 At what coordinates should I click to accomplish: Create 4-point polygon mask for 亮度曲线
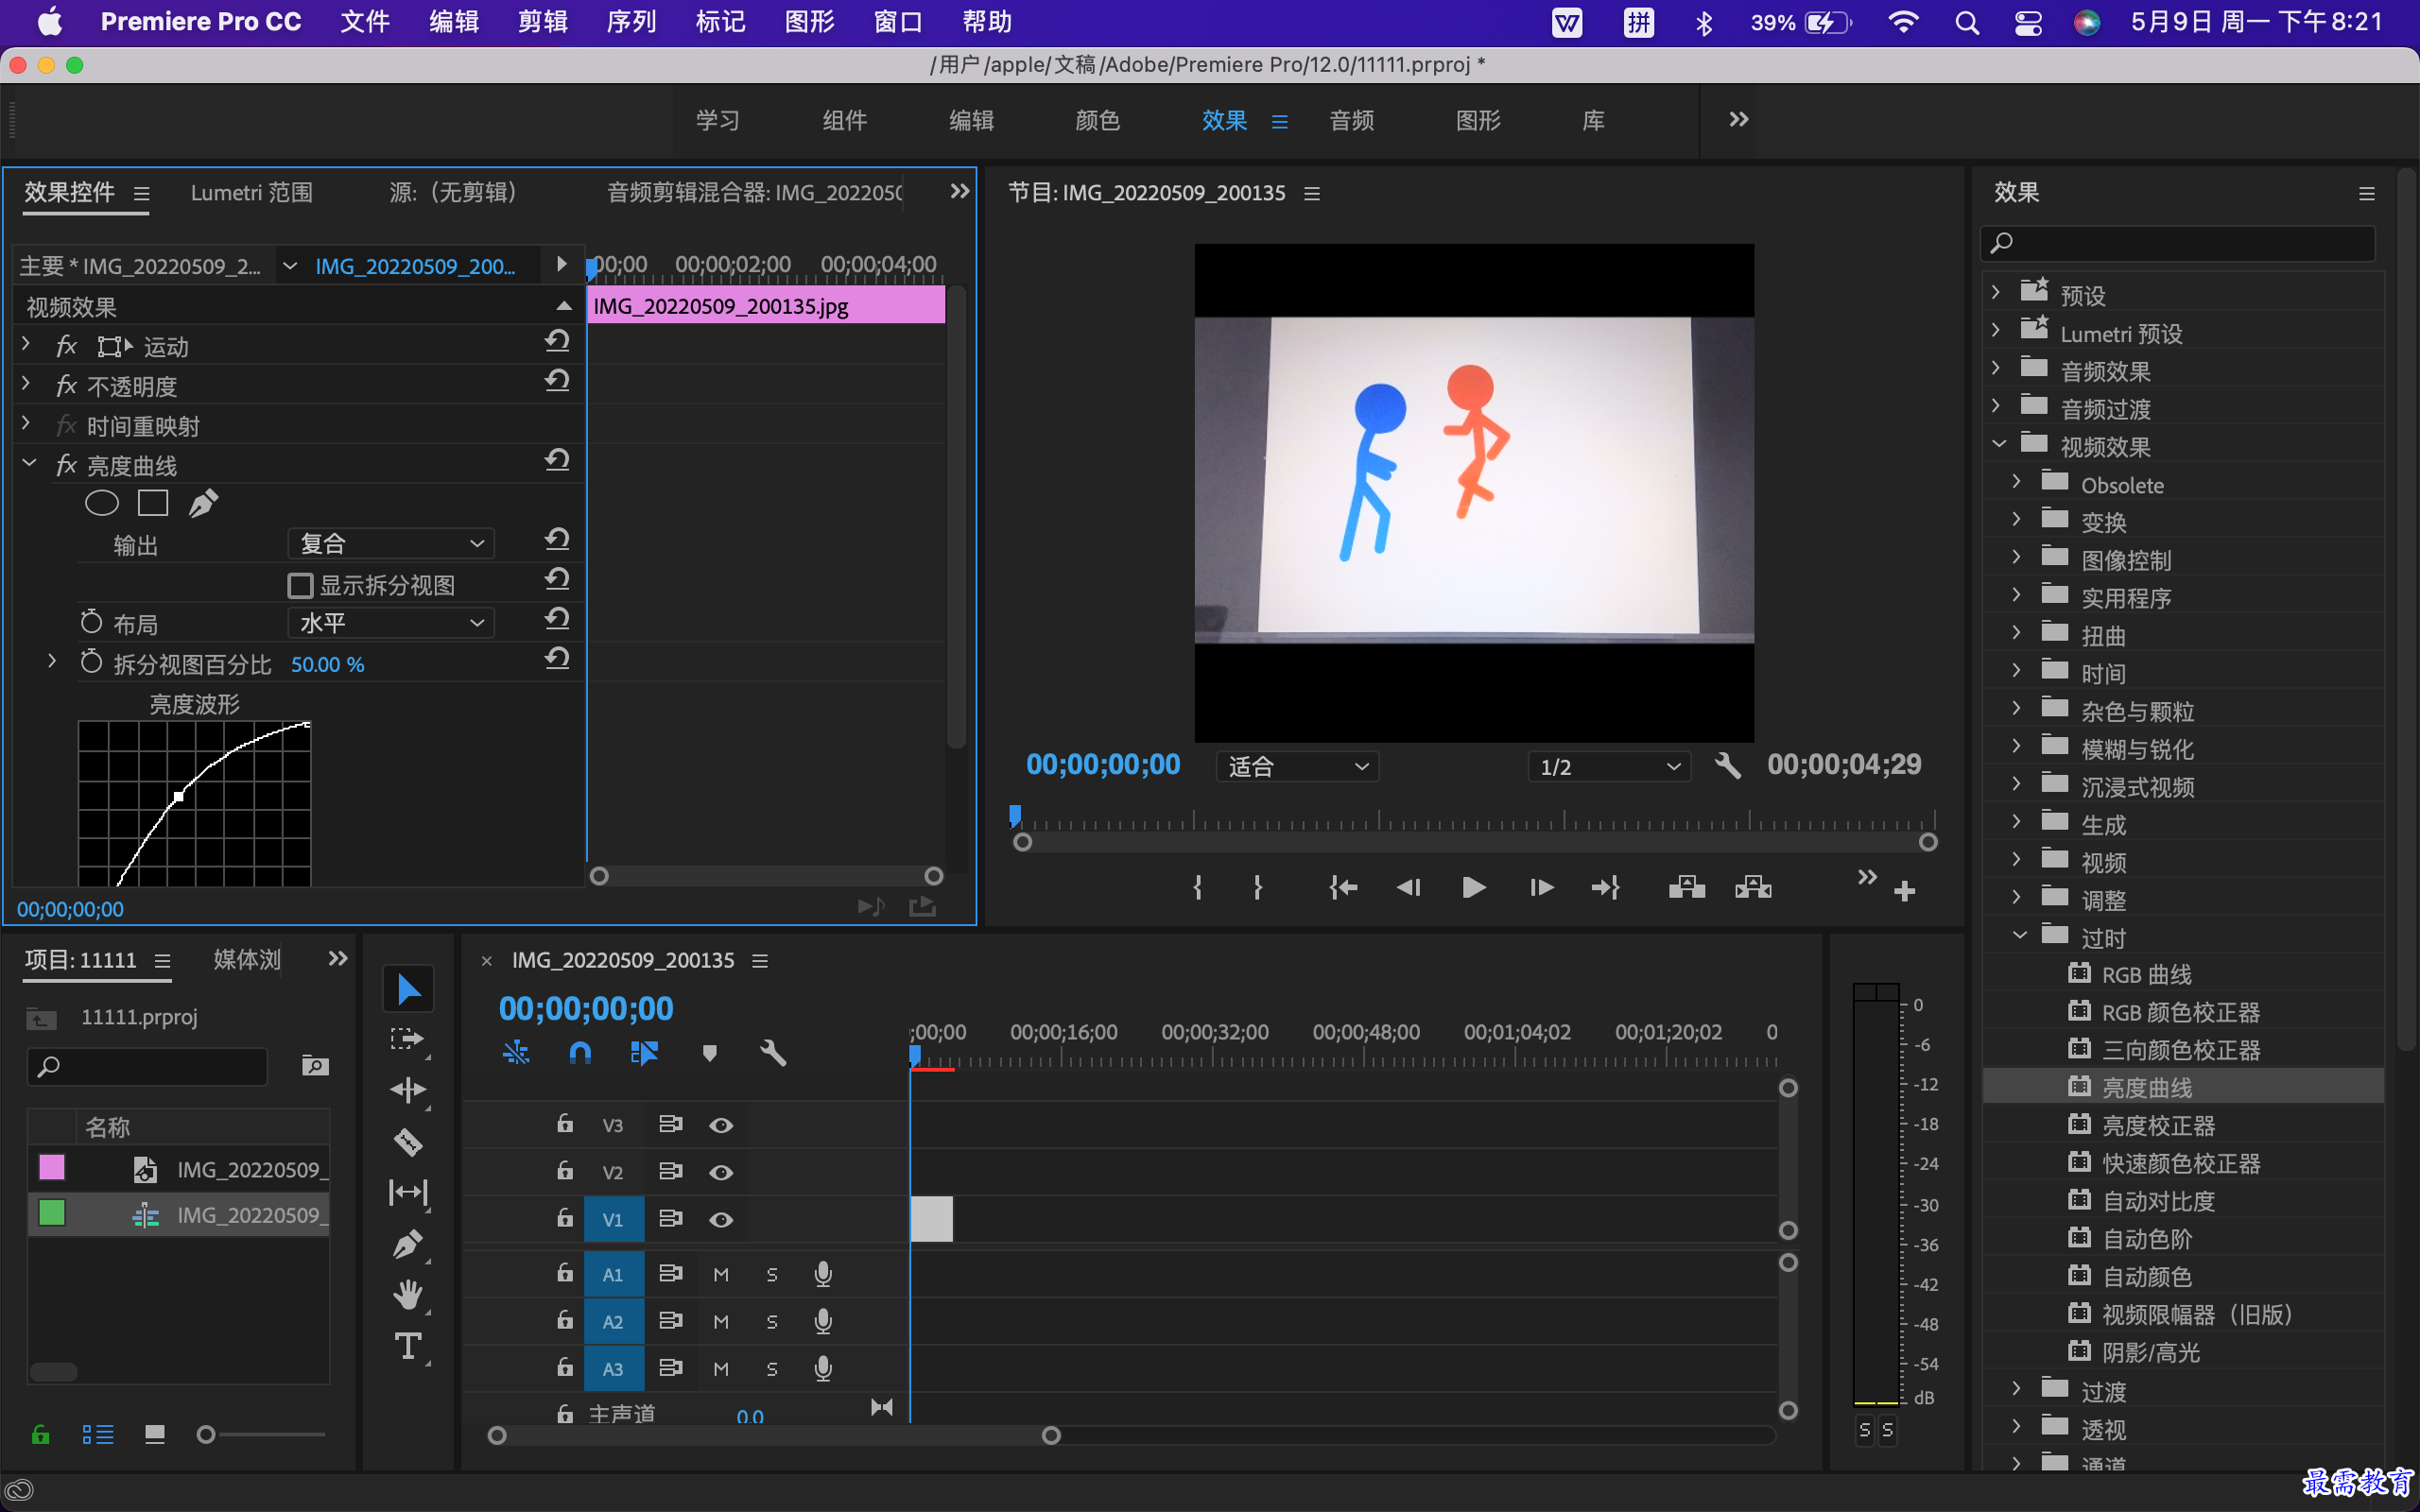pyautogui.click(x=153, y=503)
